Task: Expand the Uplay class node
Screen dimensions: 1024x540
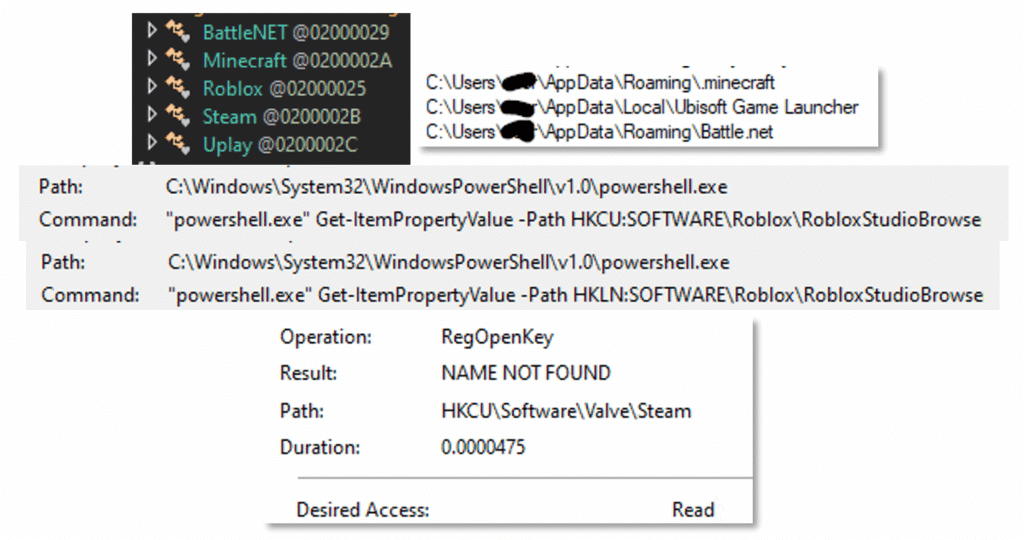Action: pyautogui.click(x=152, y=145)
